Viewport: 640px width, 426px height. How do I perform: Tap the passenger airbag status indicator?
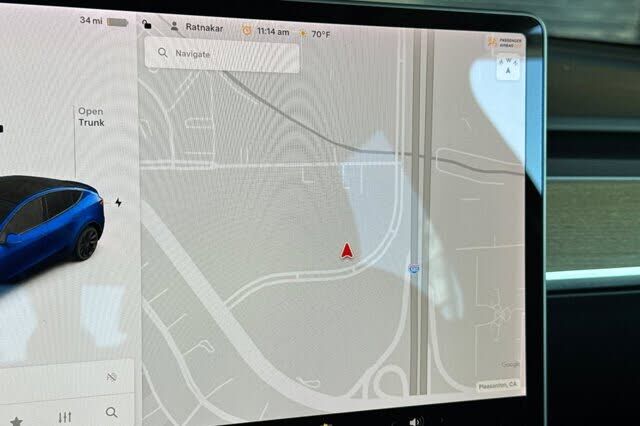point(504,44)
